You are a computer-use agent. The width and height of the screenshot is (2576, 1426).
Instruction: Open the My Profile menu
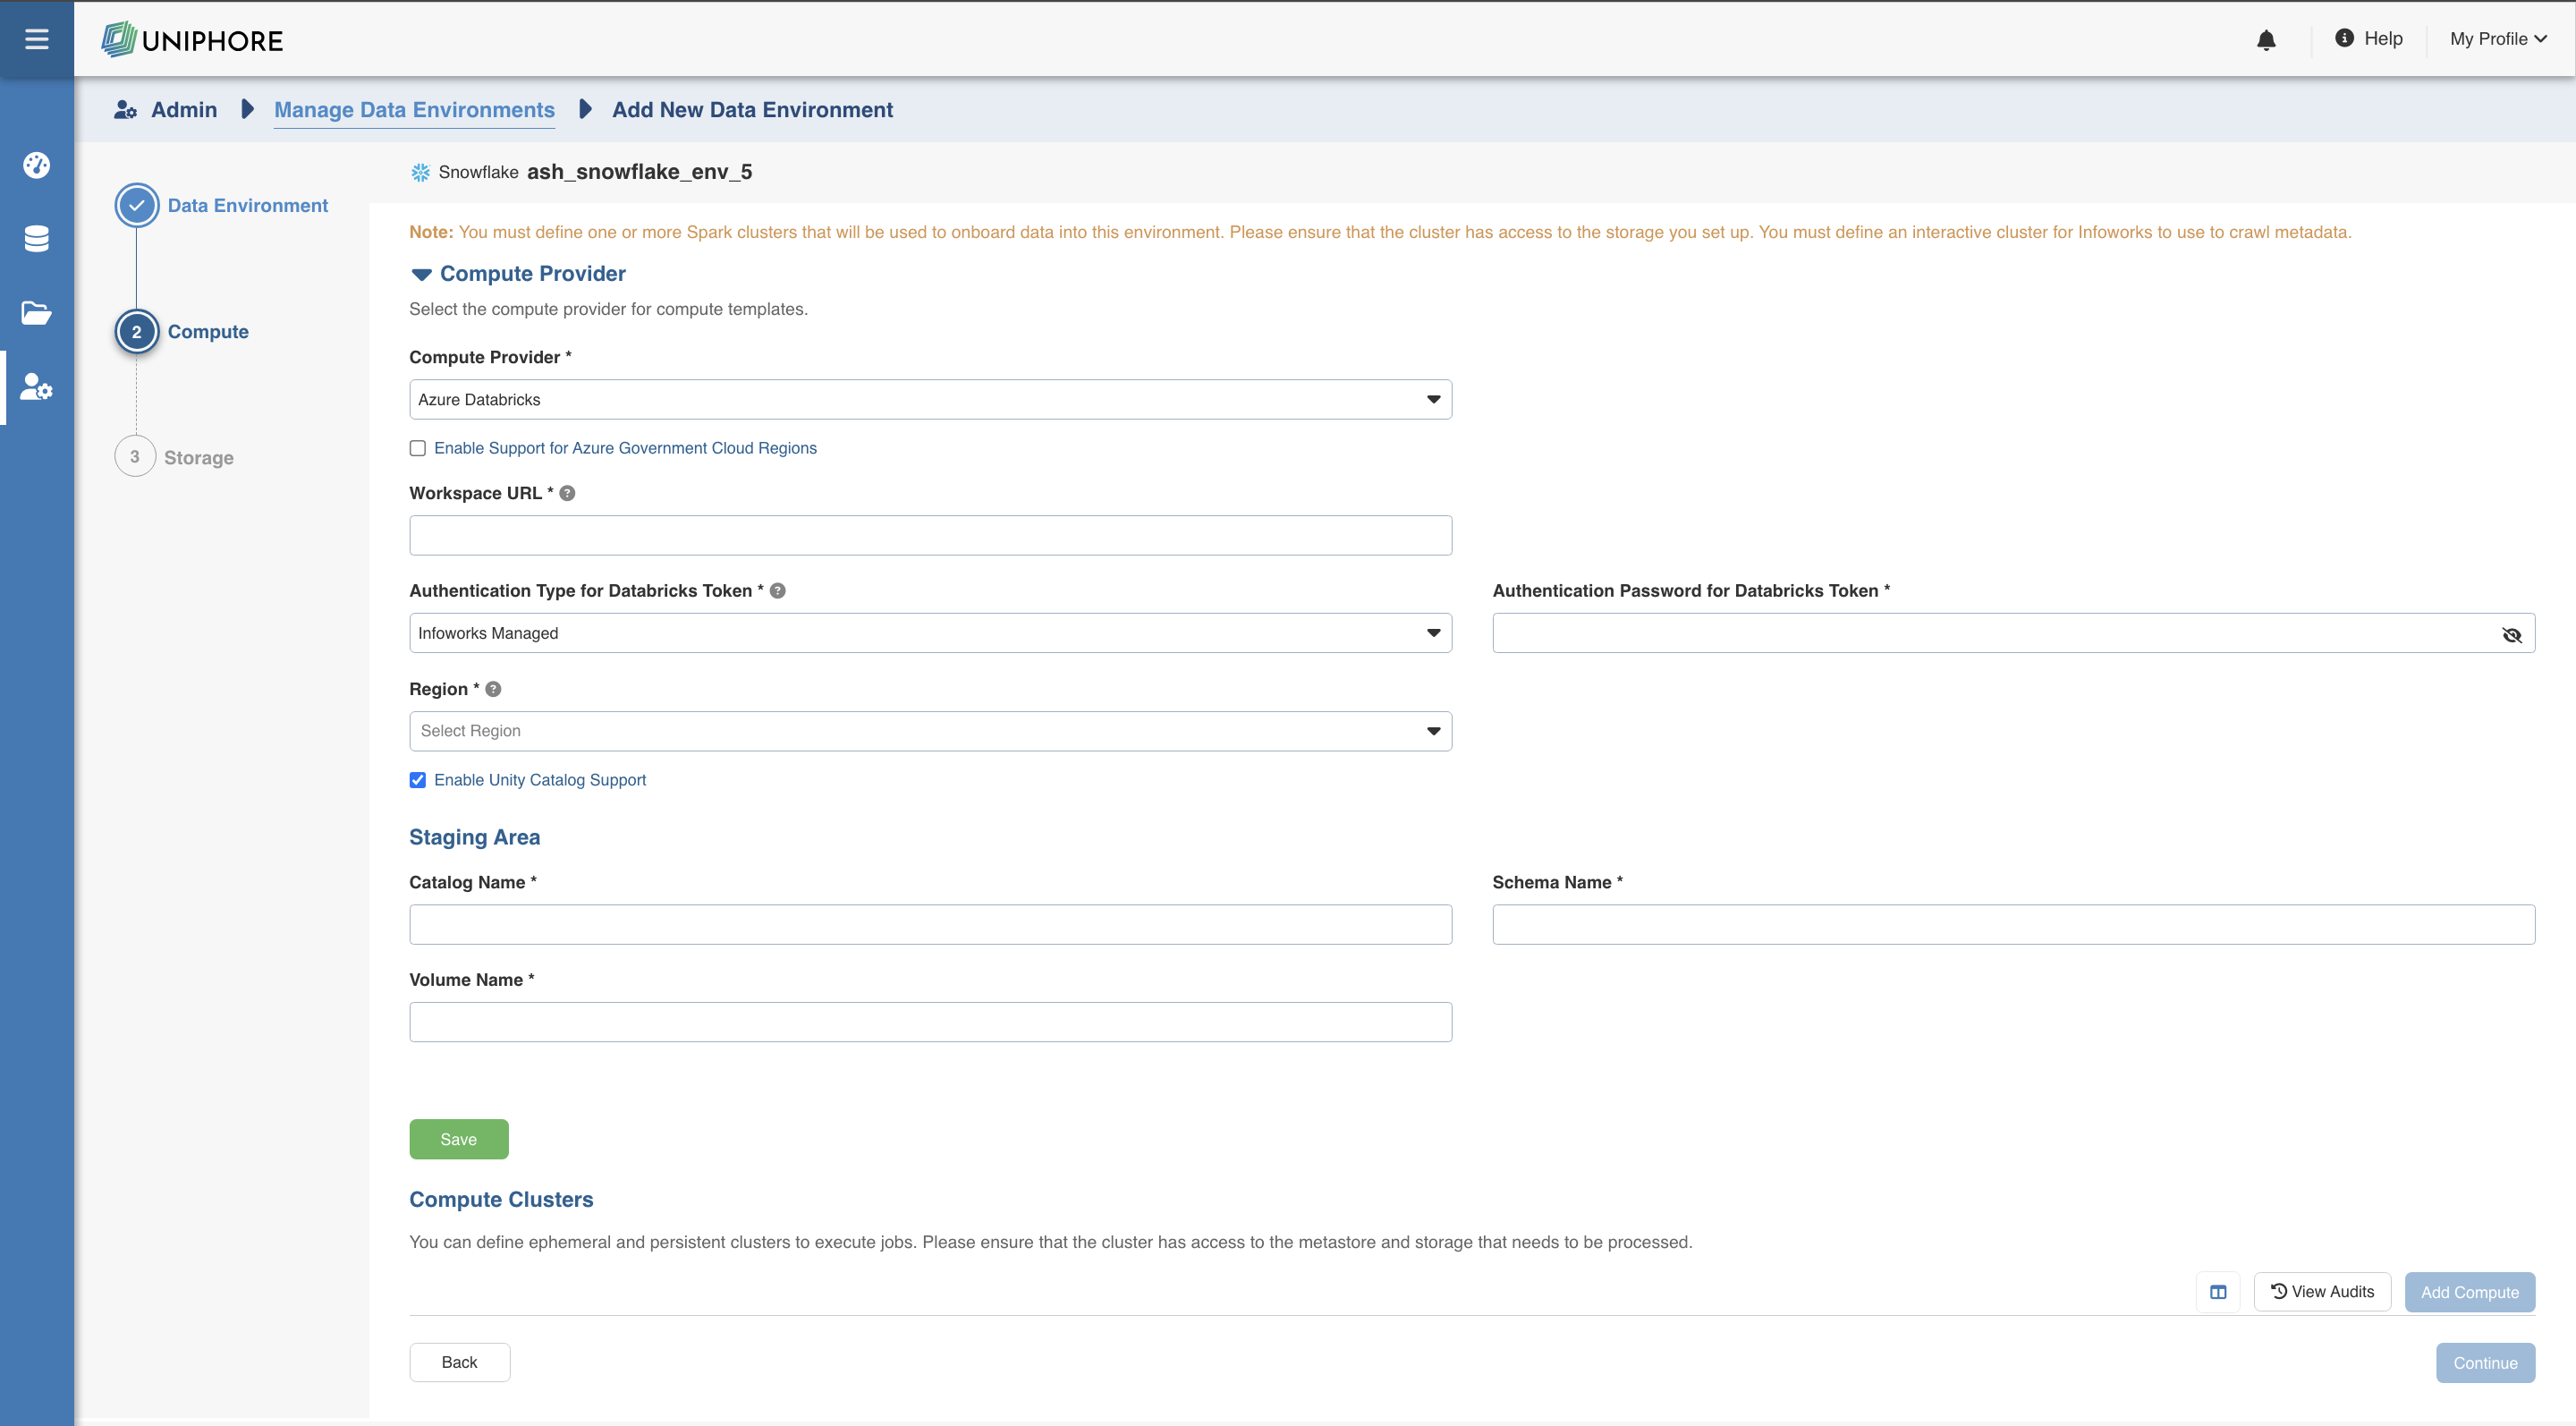[2497, 39]
